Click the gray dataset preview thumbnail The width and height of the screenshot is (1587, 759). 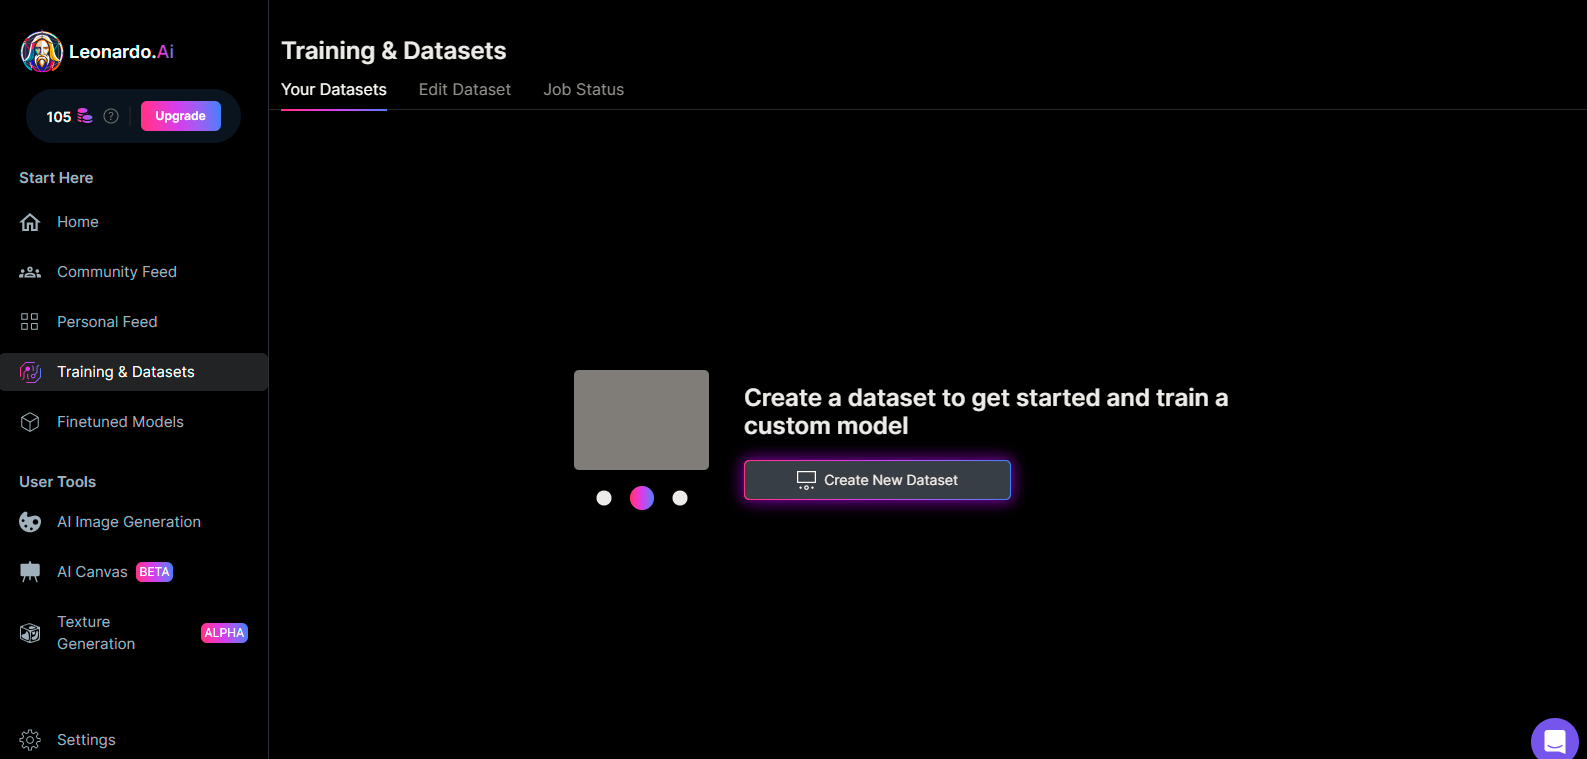[x=641, y=420]
